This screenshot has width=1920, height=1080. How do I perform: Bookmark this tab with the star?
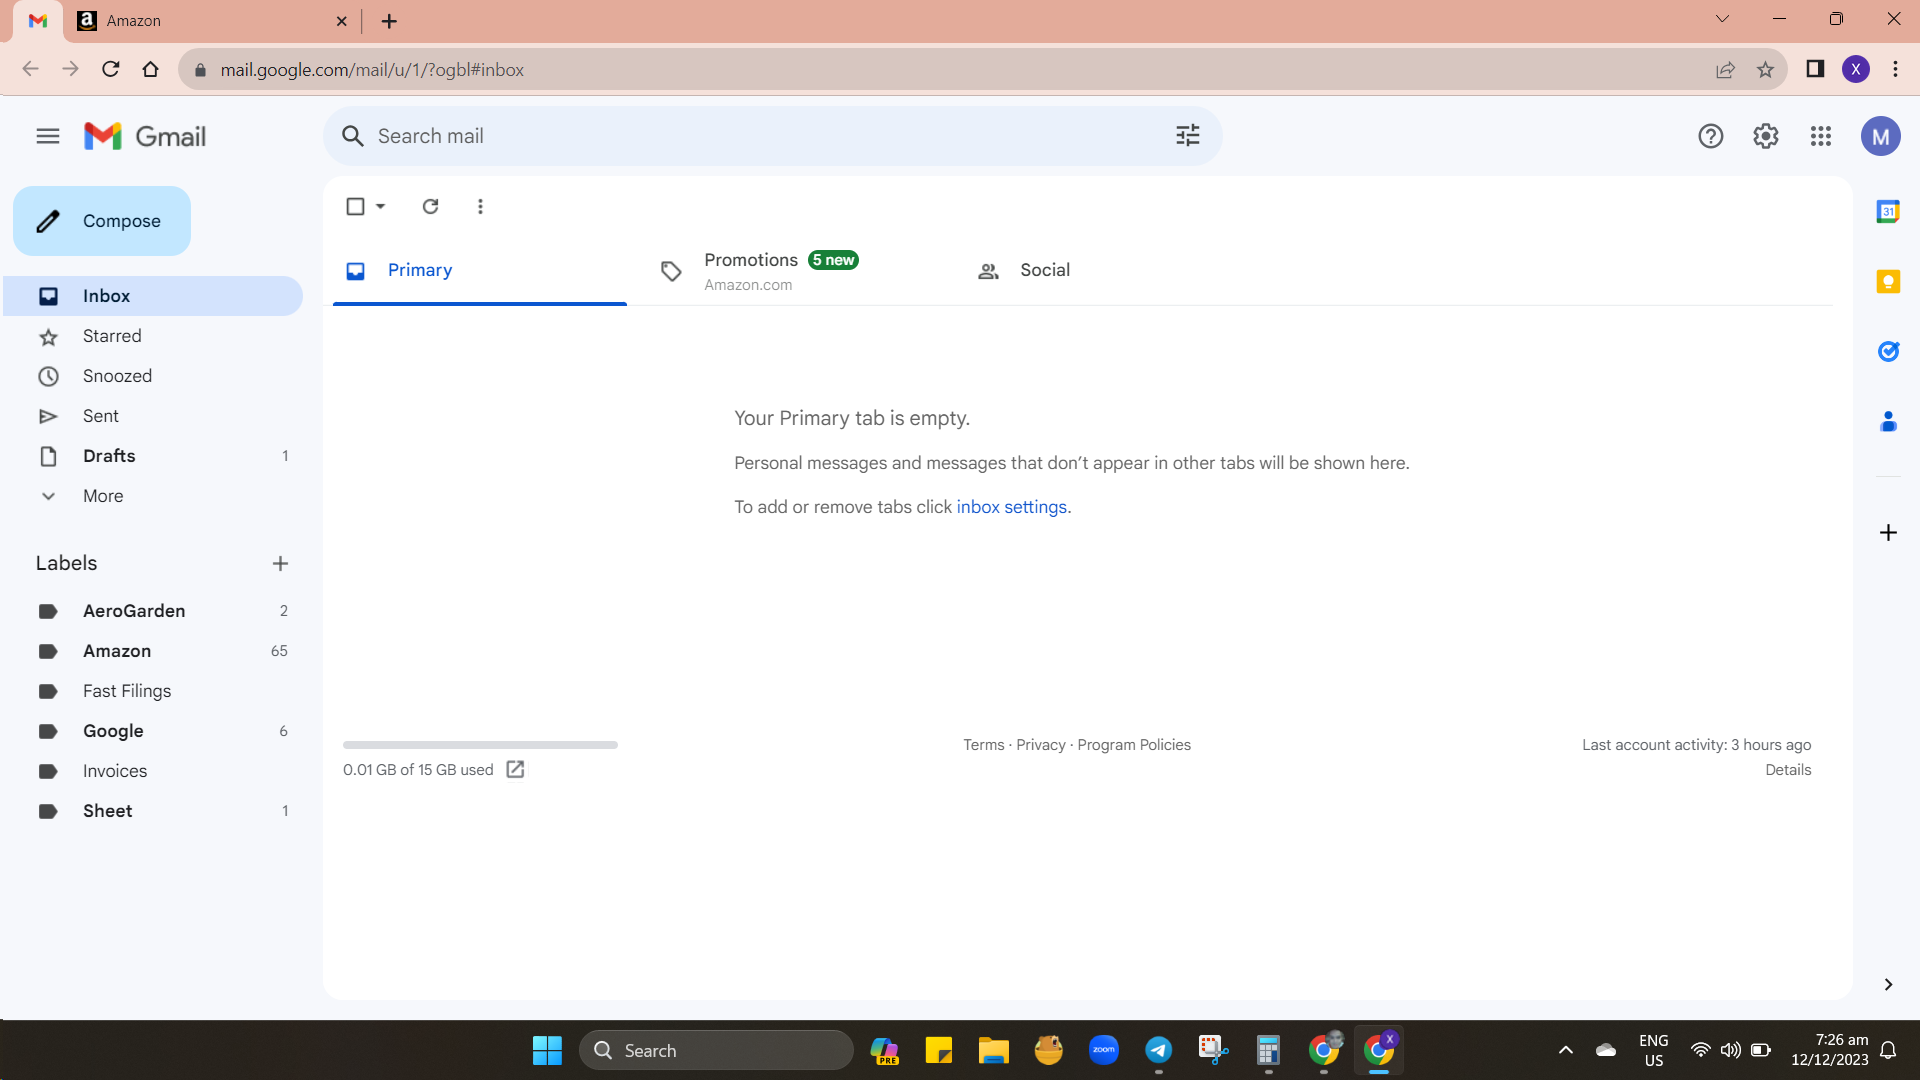pyautogui.click(x=1765, y=70)
